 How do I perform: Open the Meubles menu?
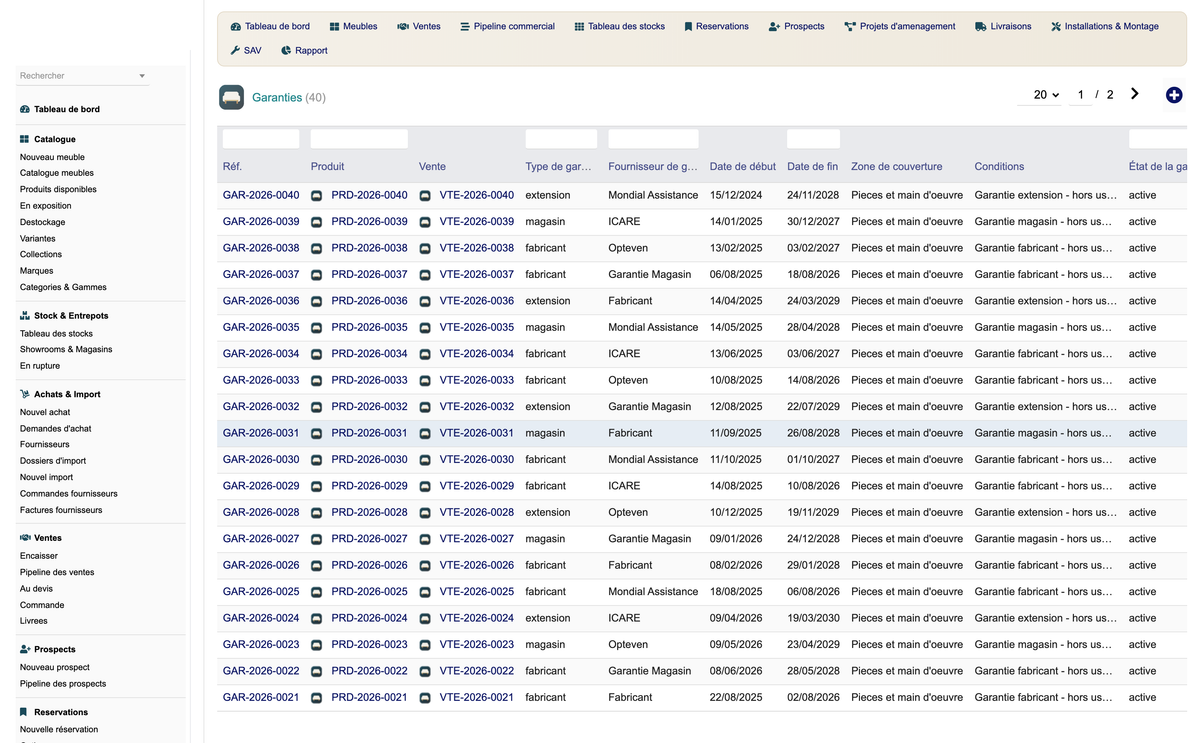[353, 26]
